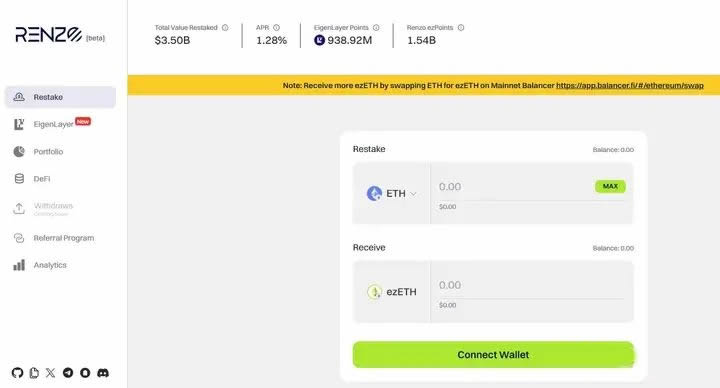Click the info icon next to APR
Image resolution: width=720 pixels, height=388 pixels.
pyautogui.click(x=276, y=28)
